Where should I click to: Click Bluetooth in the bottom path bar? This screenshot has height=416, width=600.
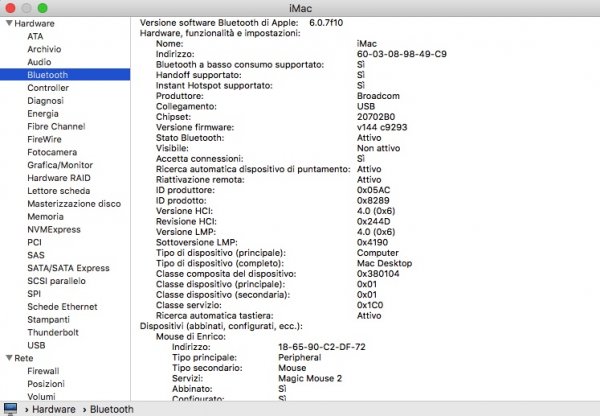click(x=111, y=409)
